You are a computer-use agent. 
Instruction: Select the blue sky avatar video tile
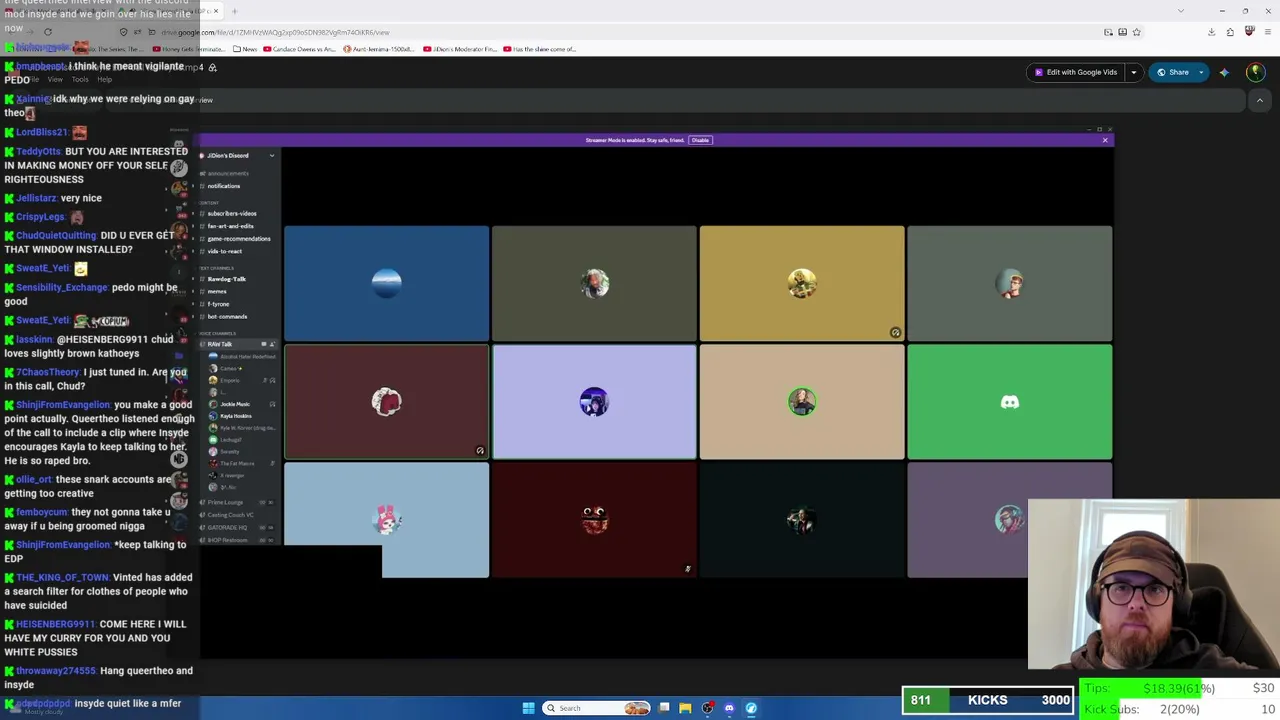click(386, 283)
